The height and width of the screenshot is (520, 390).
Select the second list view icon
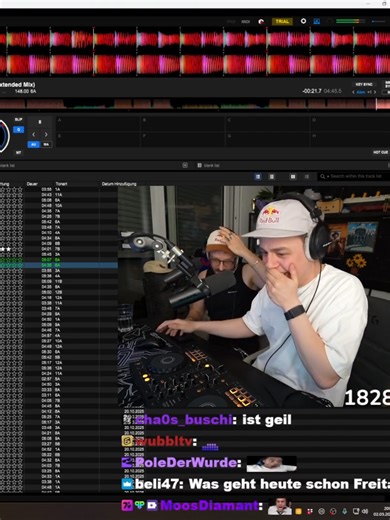(272, 176)
